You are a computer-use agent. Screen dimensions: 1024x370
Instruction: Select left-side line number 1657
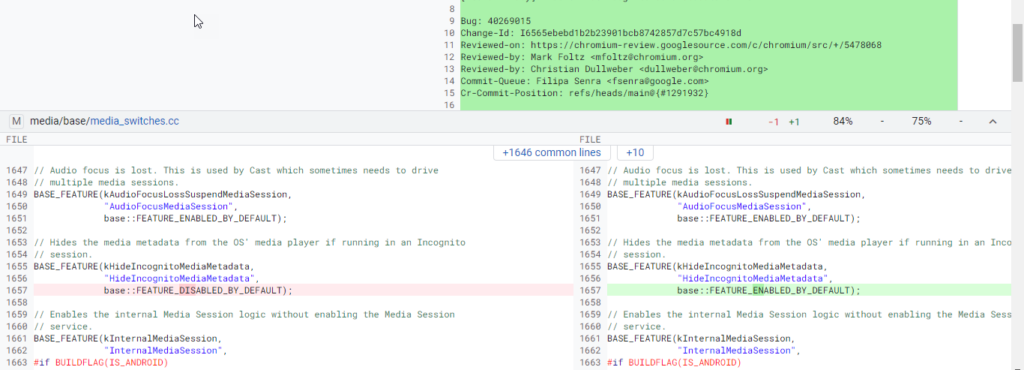tap(17, 290)
